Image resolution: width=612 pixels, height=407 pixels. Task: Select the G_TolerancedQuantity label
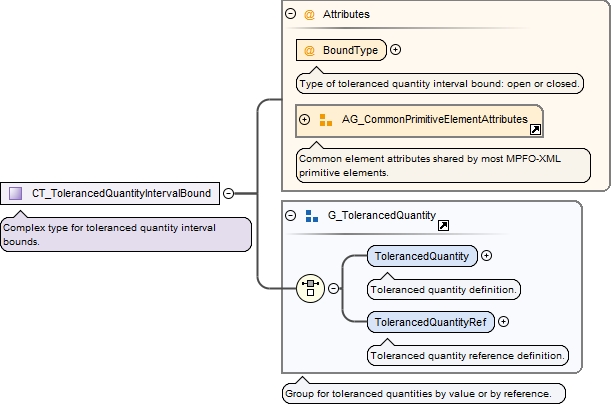382,215
